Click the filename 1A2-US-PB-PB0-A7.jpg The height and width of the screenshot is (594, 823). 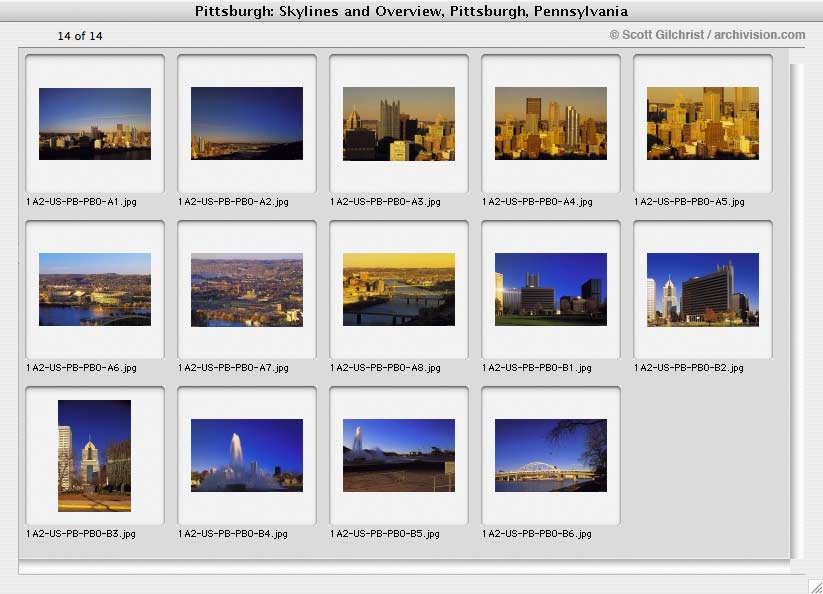pos(234,368)
